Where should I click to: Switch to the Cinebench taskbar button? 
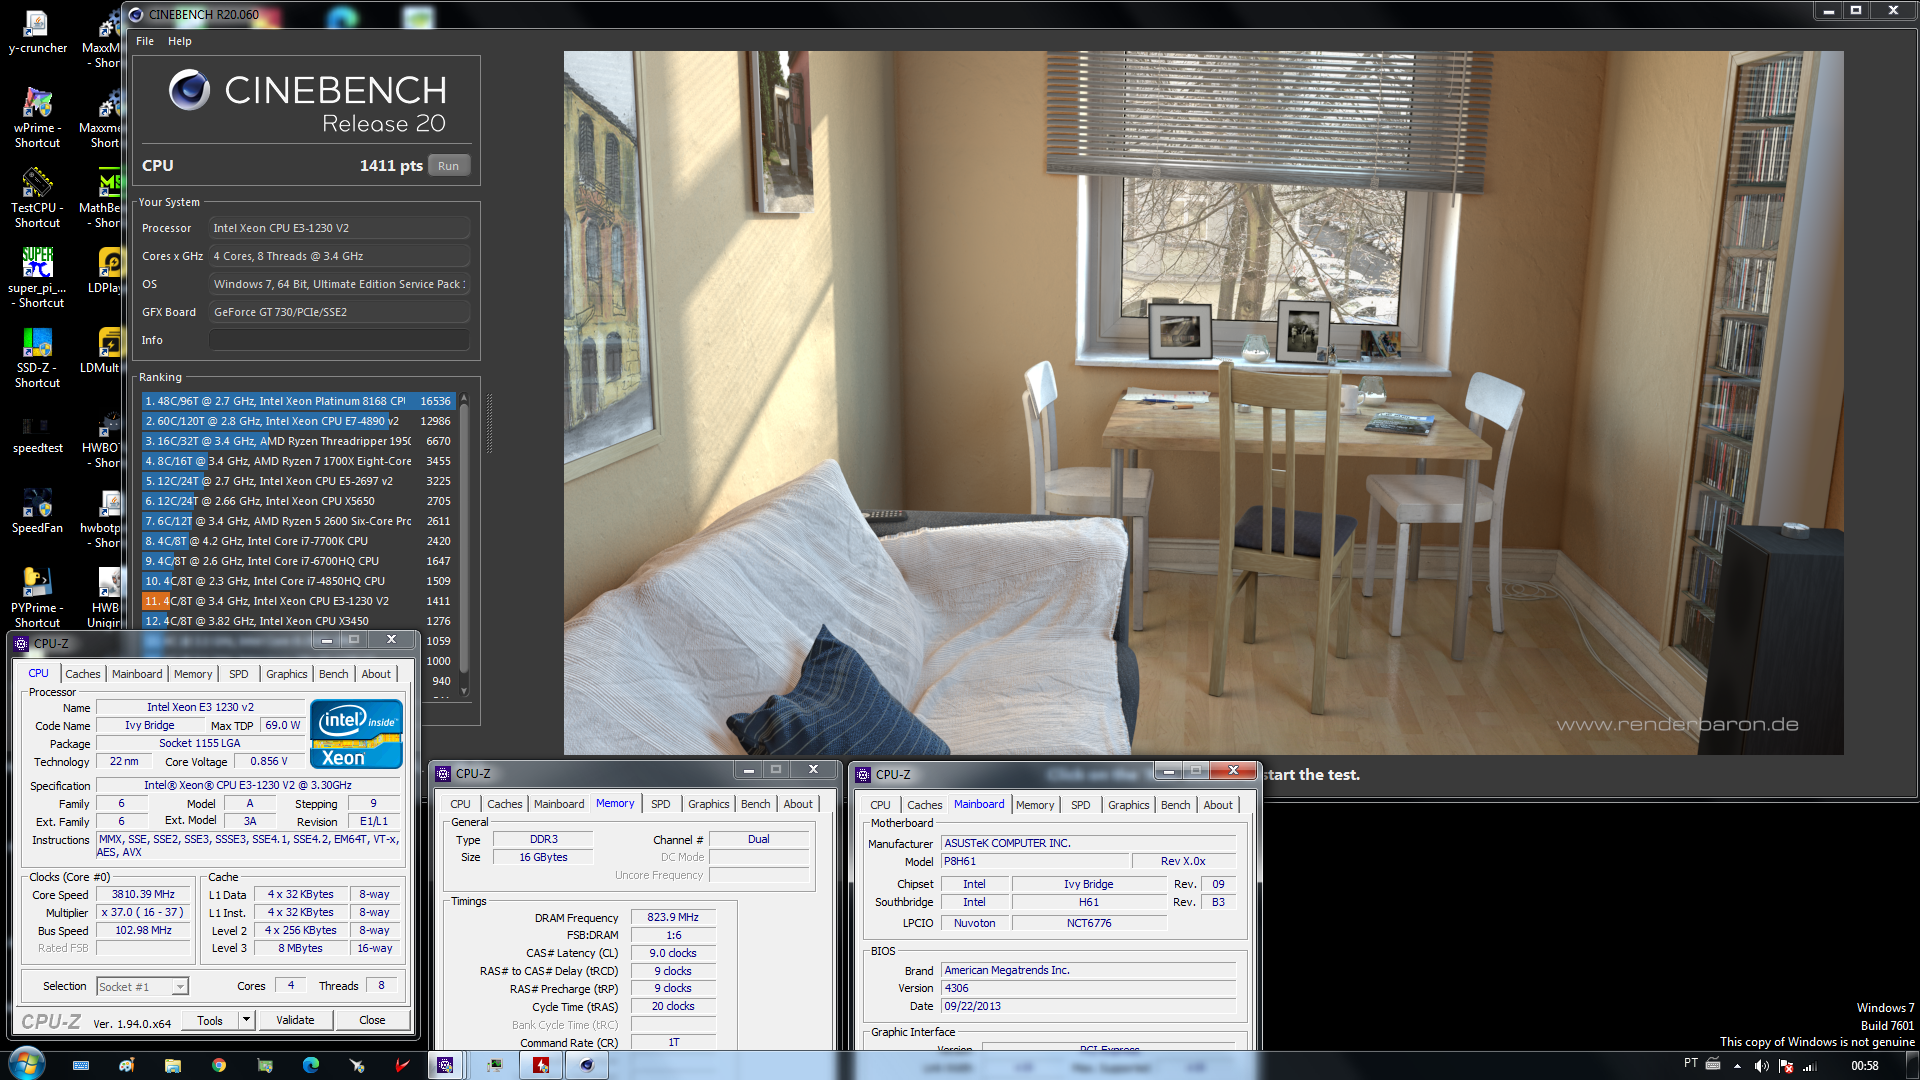(x=587, y=1065)
